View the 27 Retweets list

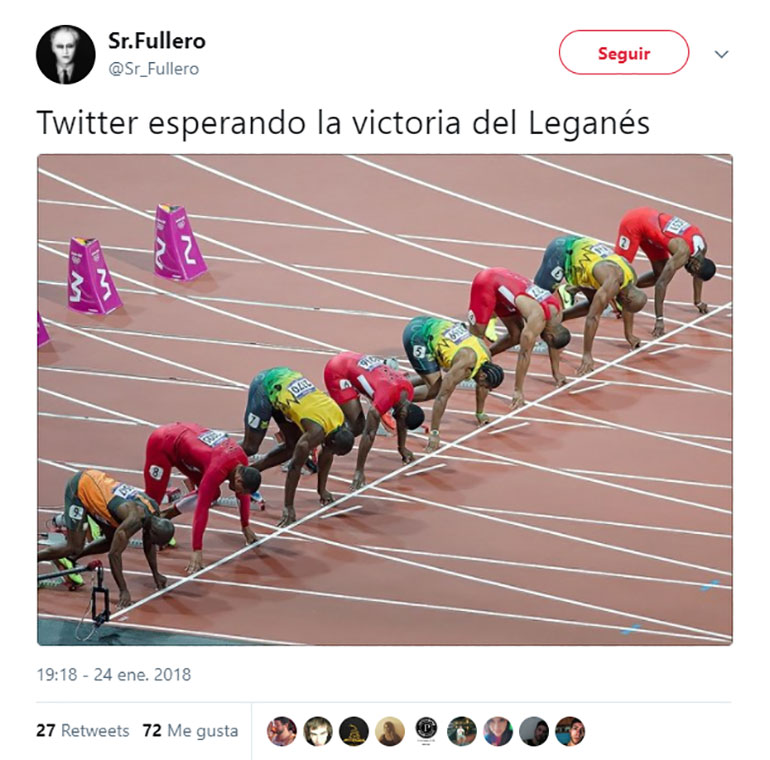(x=82, y=731)
